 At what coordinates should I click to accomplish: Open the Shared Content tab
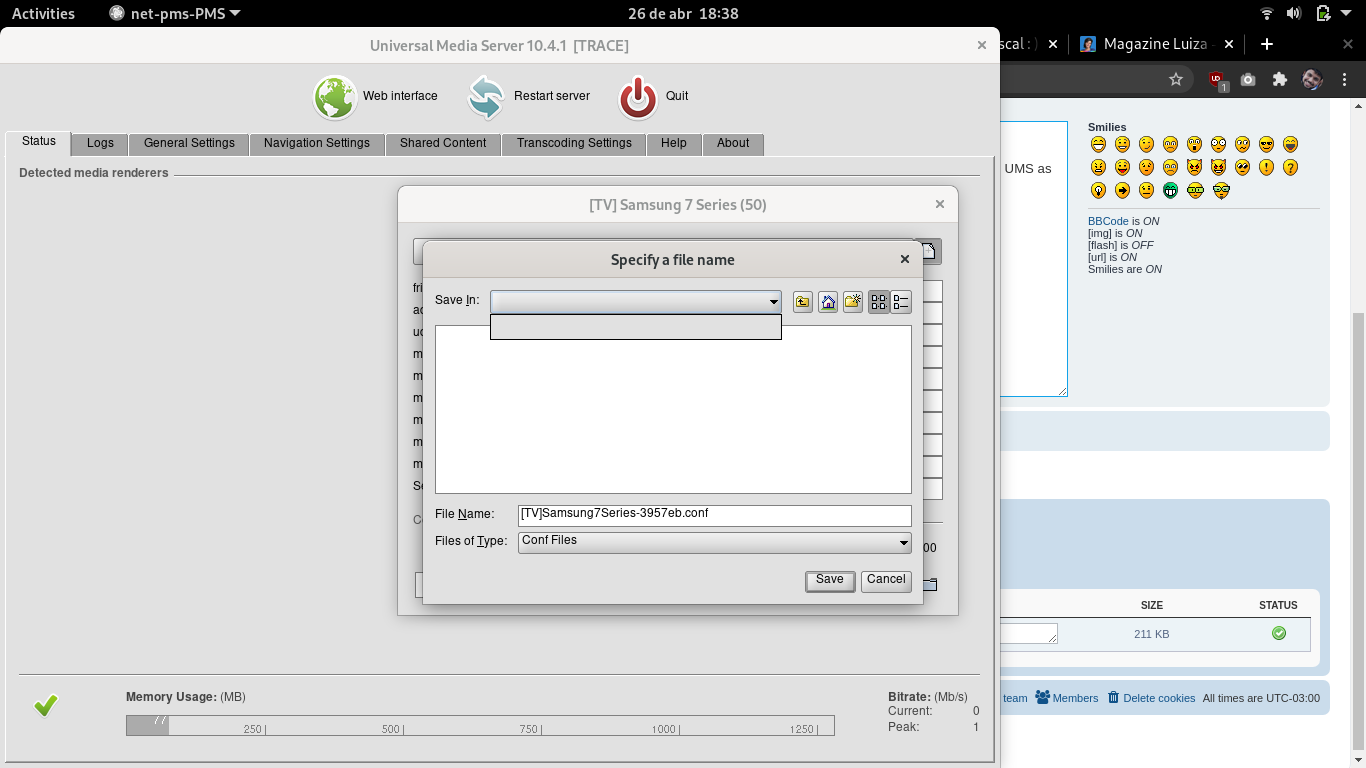tap(443, 144)
